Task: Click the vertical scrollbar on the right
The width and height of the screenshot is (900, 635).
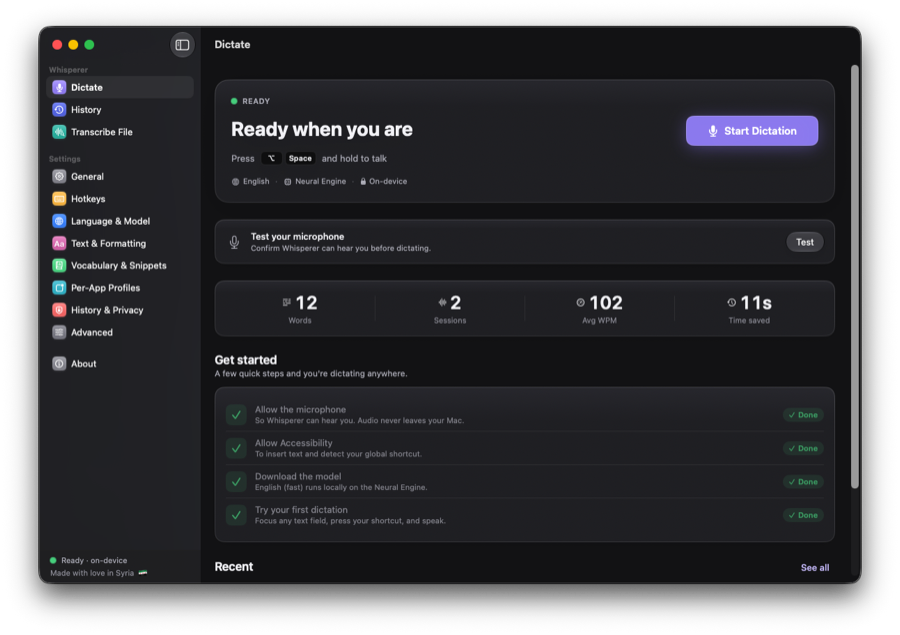Action: tap(855, 277)
